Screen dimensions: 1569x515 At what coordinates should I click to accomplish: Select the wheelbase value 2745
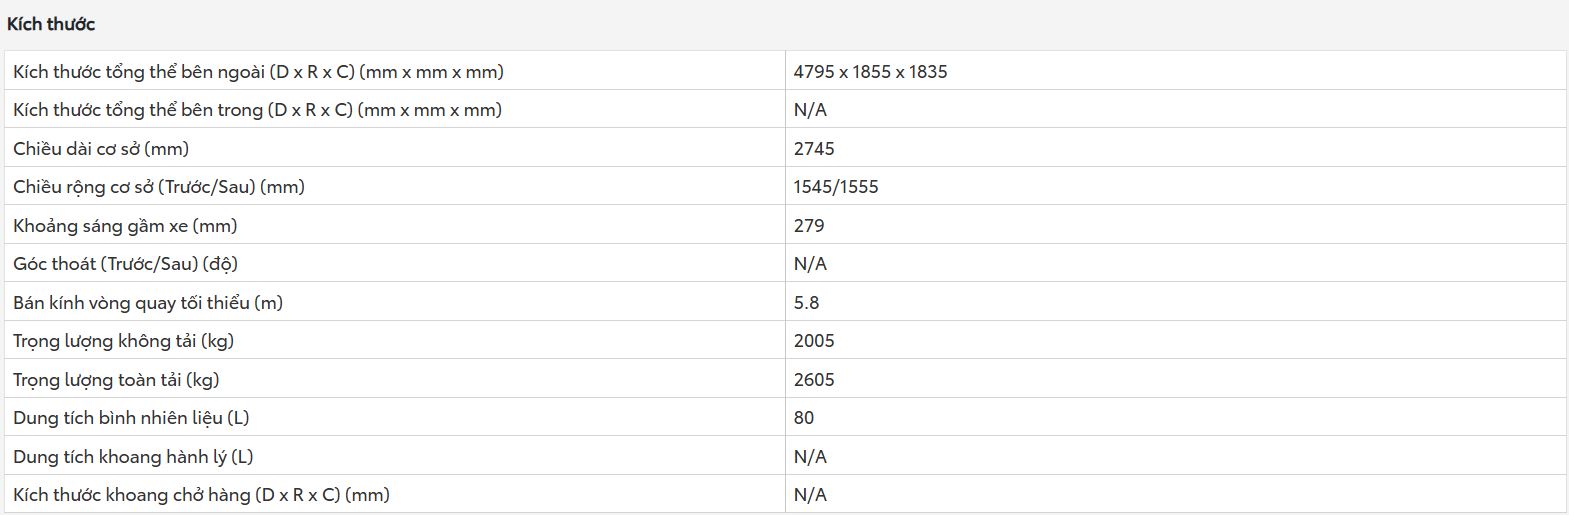[x=814, y=149]
